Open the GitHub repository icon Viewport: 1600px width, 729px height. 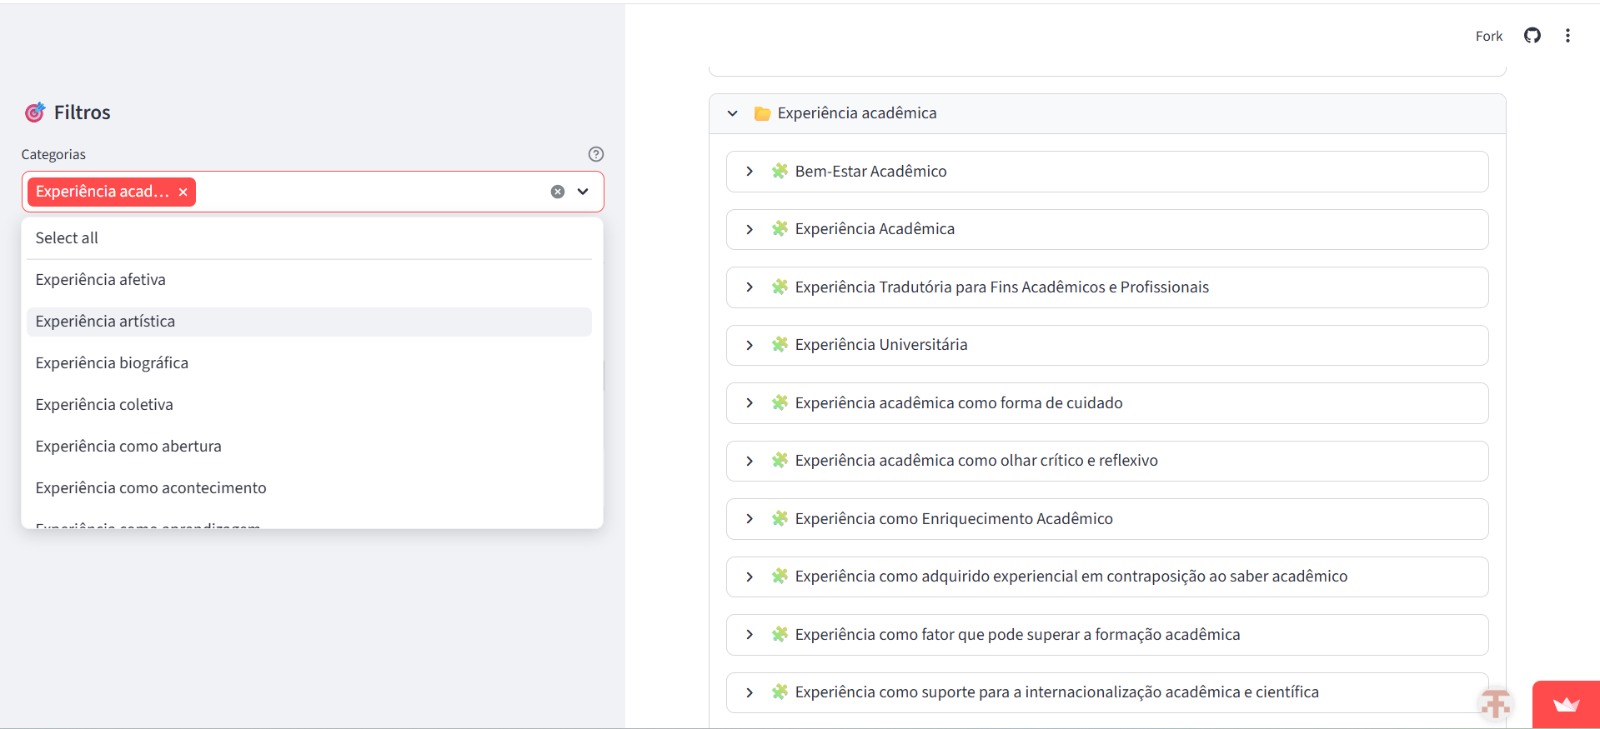click(x=1532, y=36)
